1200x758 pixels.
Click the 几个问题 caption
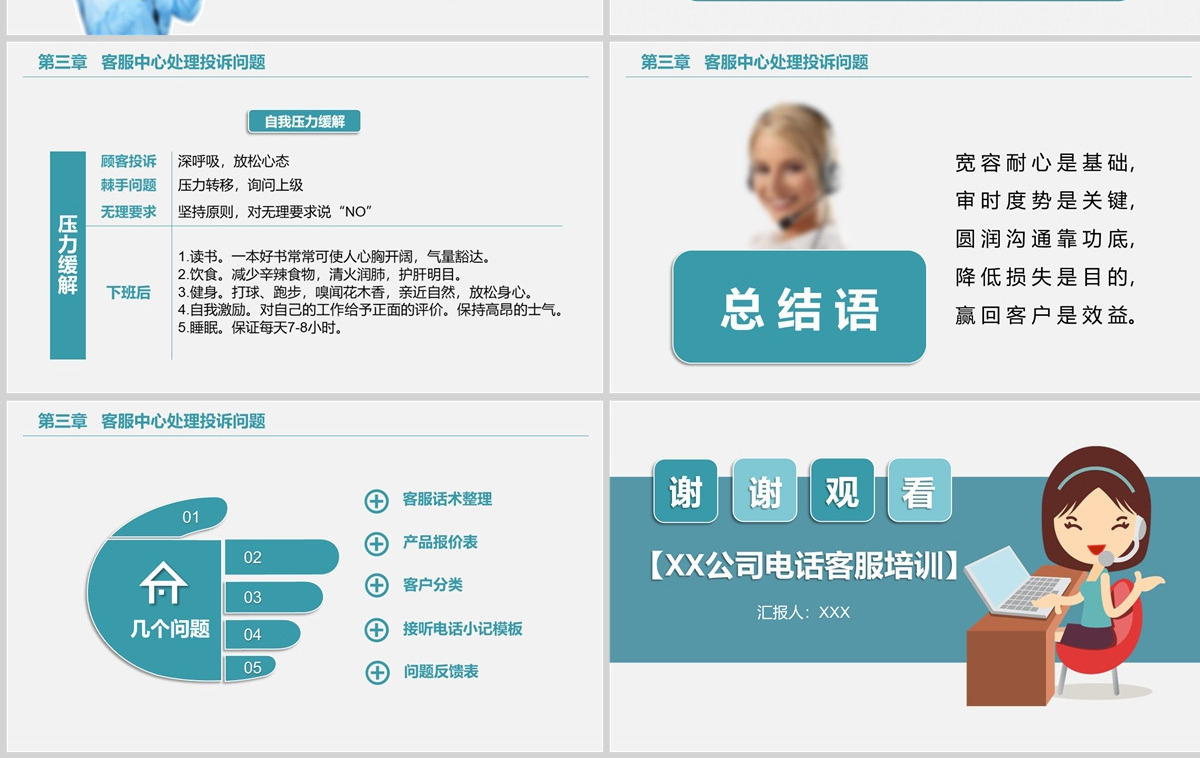[170, 629]
